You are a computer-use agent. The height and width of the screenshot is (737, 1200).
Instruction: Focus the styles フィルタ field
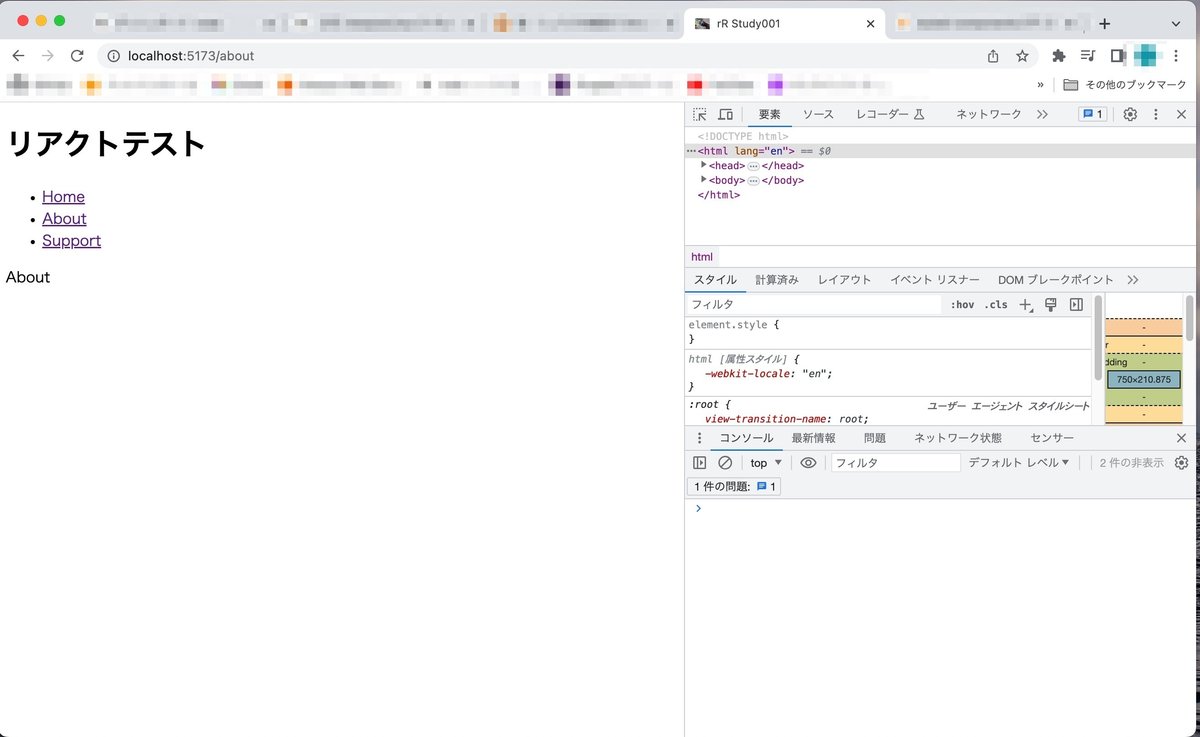click(814, 304)
